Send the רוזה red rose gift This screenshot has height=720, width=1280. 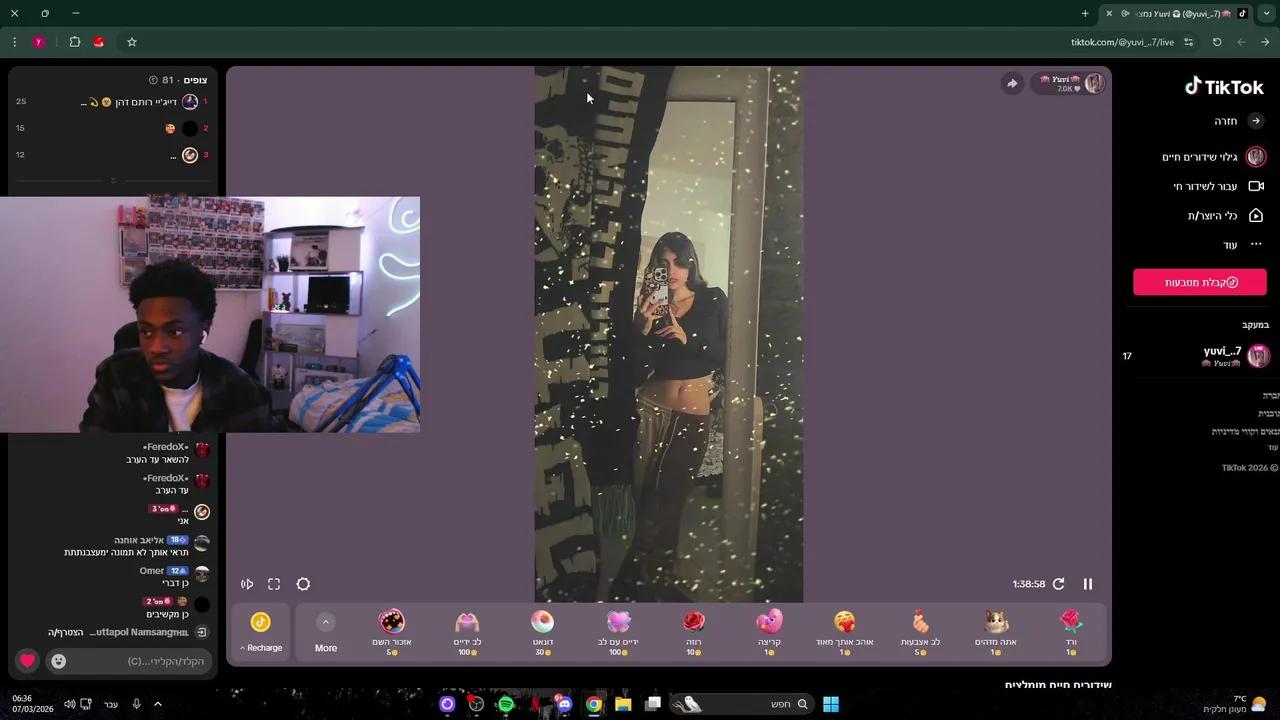[x=694, y=632]
